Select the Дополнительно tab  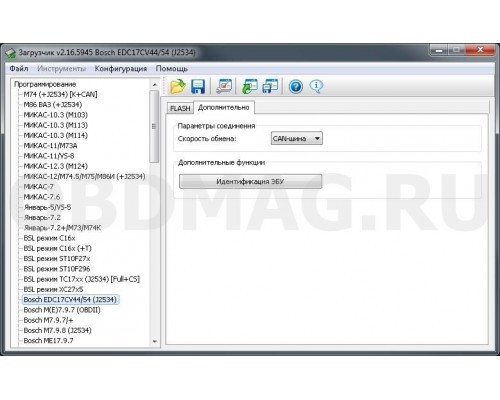click(x=224, y=107)
